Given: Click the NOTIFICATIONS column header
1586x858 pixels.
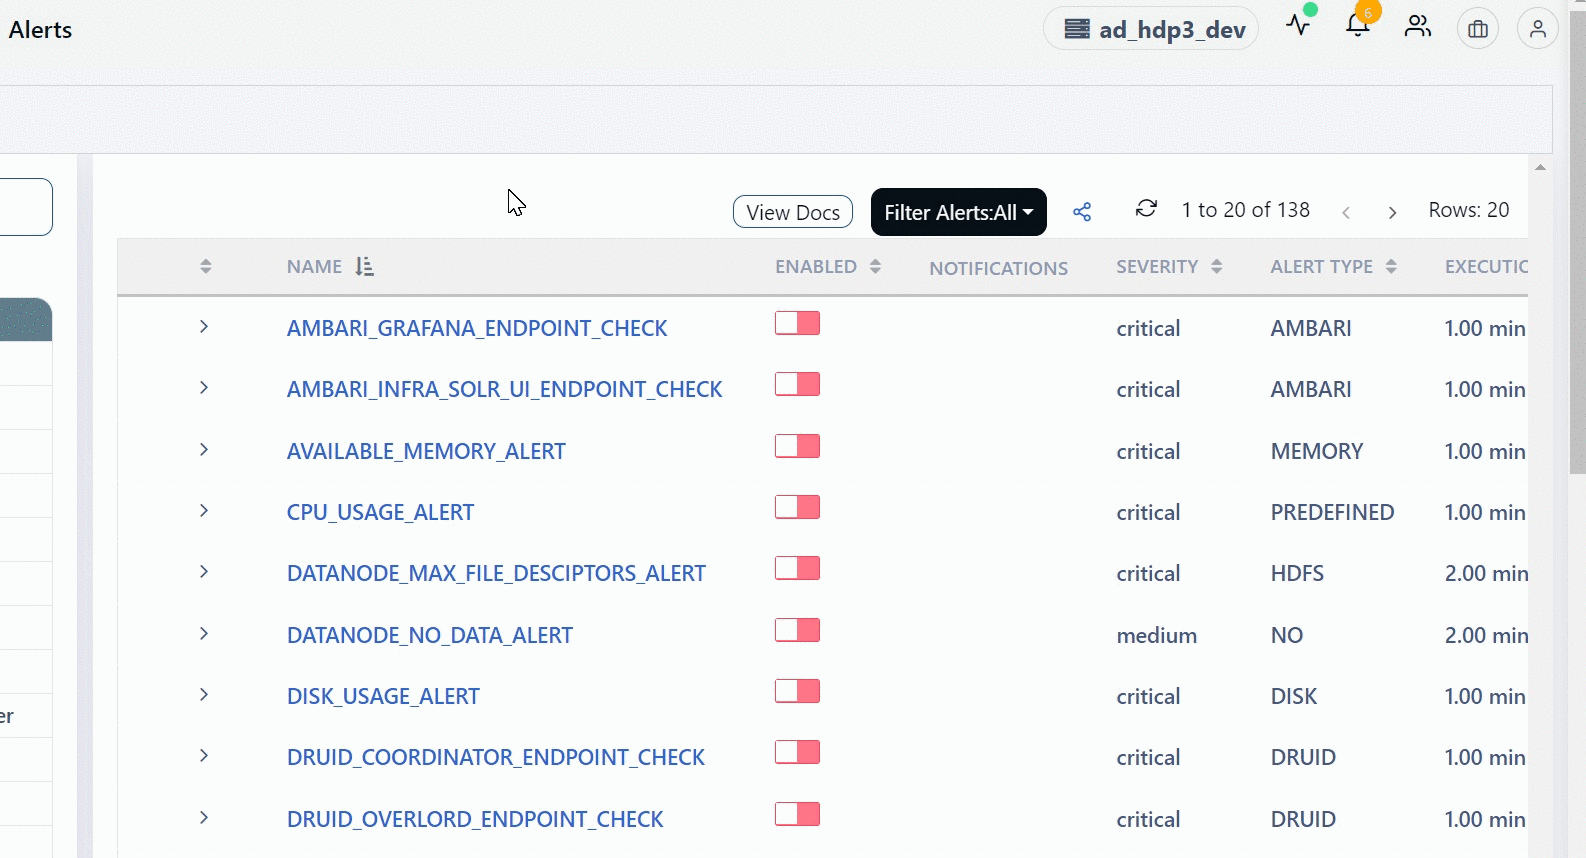Looking at the screenshot, I should [x=998, y=268].
